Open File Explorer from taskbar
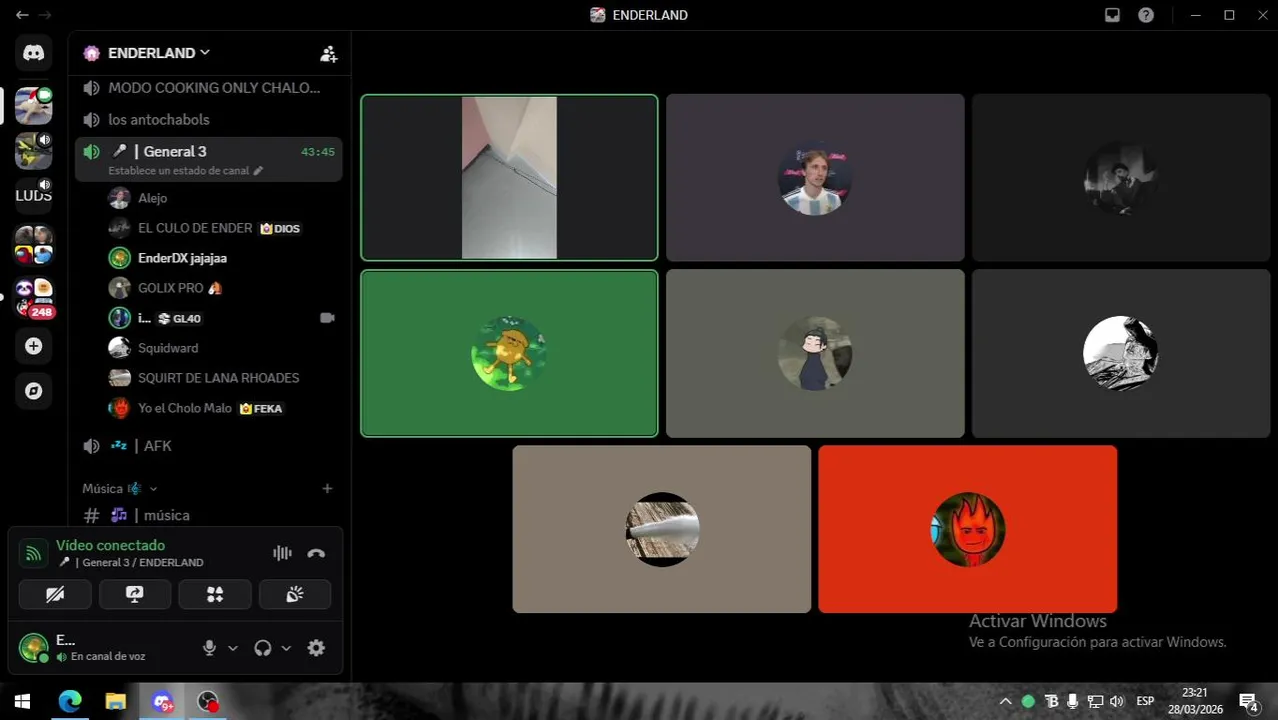Screen dimensions: 1278x720 click(115, 702)
